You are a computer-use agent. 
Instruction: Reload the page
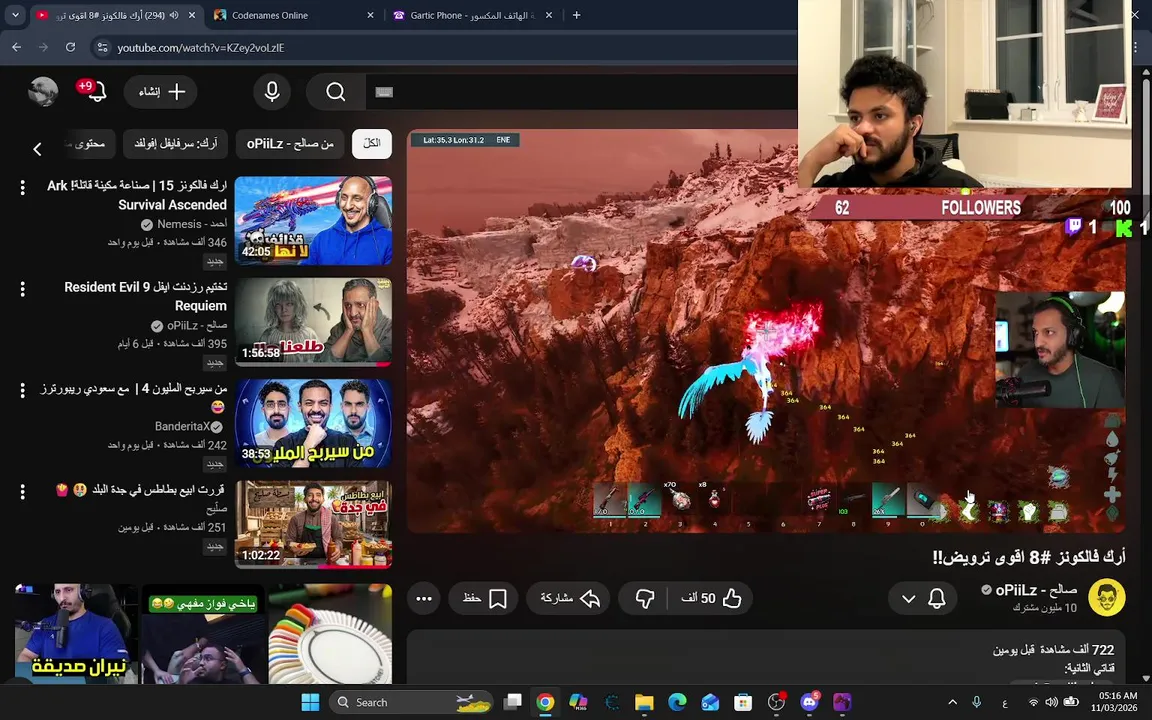pos(71,47)
